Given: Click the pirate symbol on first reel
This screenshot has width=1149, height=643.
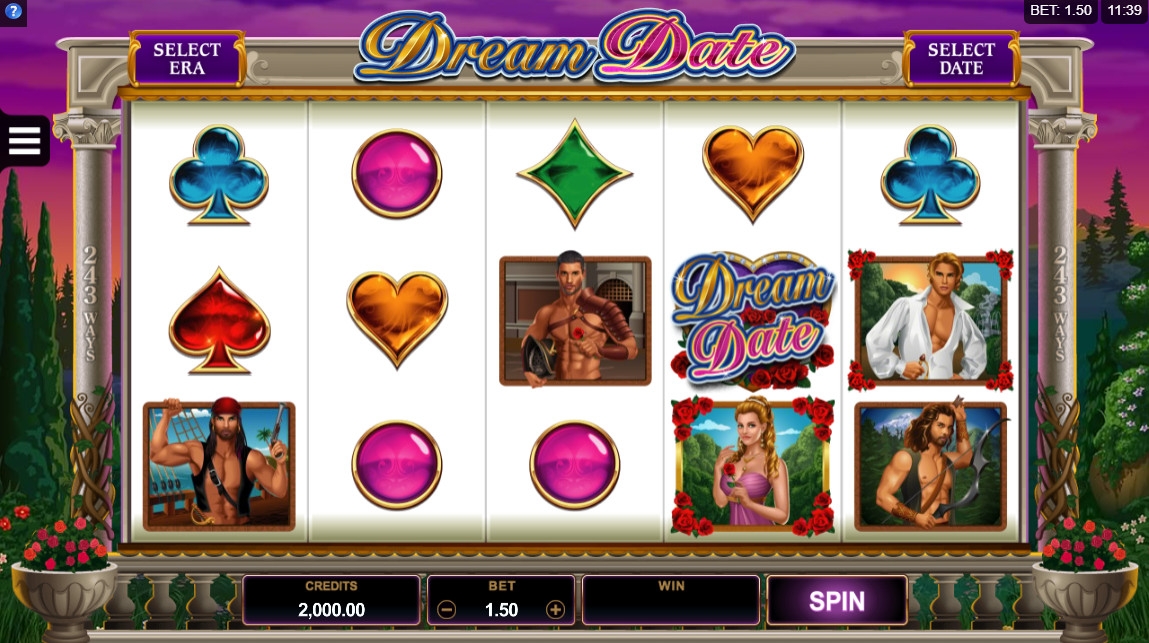Looking at the screenshot, I should [x=219, y=466].
